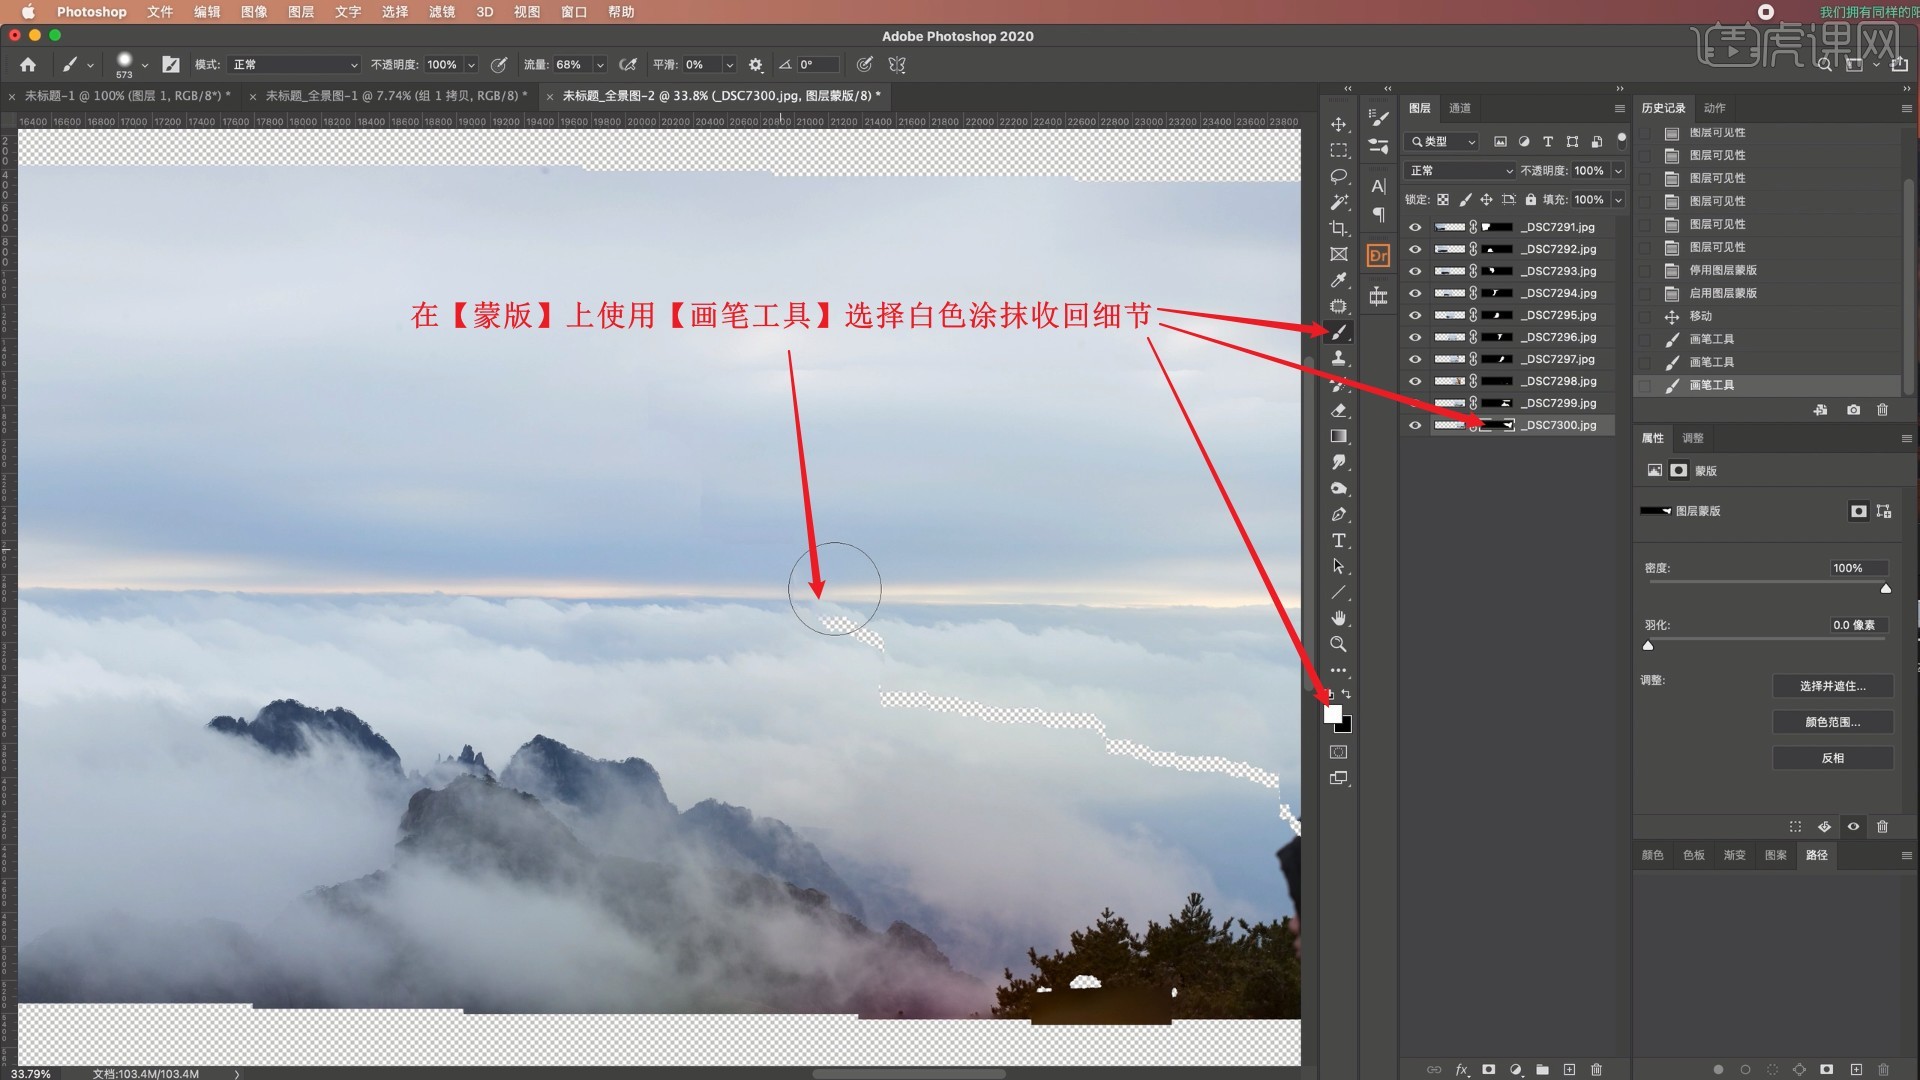The image size is (1920, 1080).
Task: Click the _DSC7298.jpg layer mask thumbnail
Action: pos(1497,381)
